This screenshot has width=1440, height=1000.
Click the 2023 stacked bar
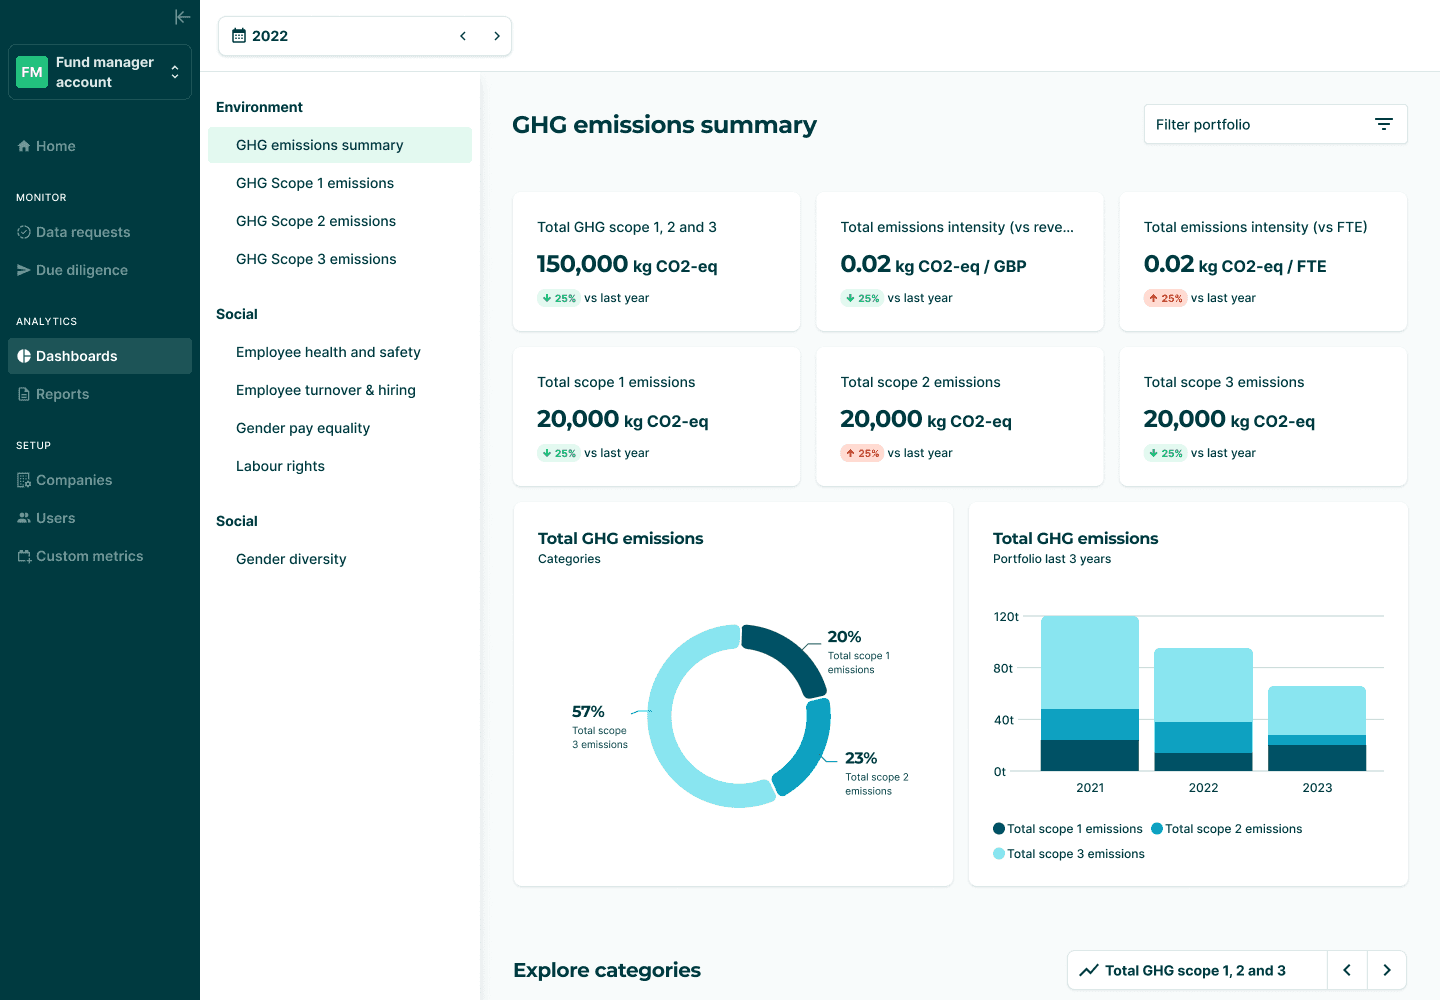click(1317, 728)
